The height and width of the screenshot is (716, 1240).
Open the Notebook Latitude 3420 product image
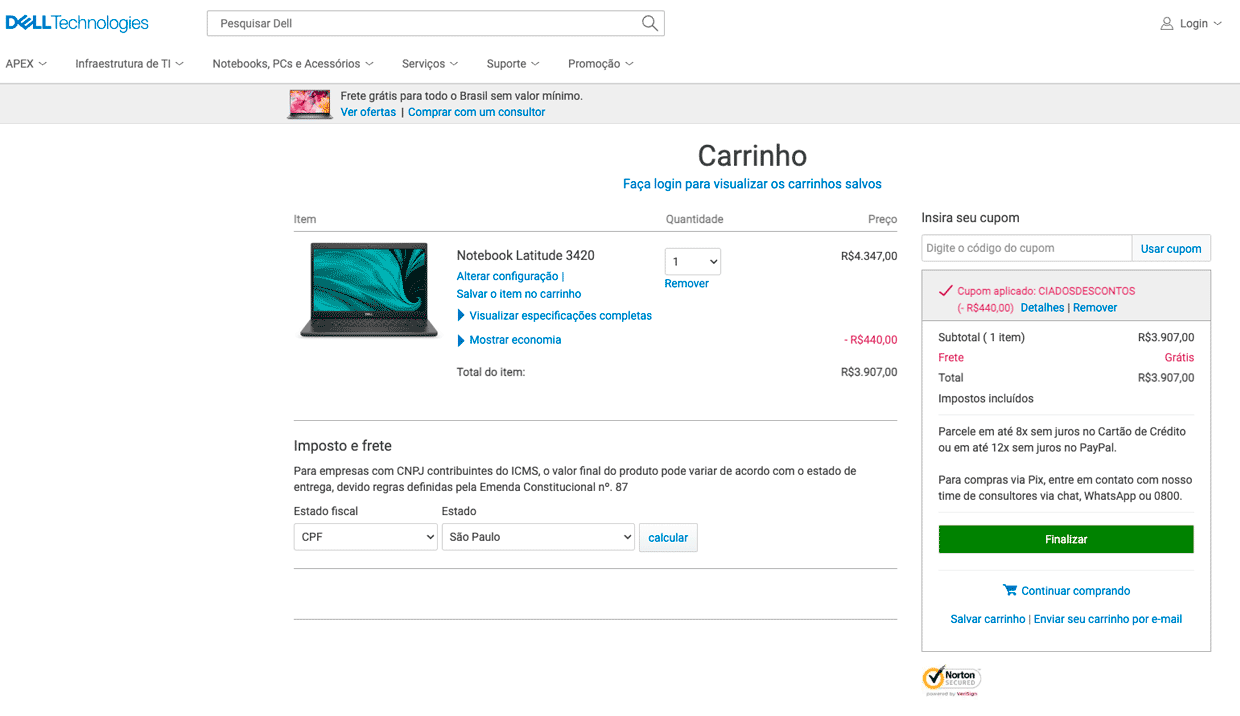(369, 290)
